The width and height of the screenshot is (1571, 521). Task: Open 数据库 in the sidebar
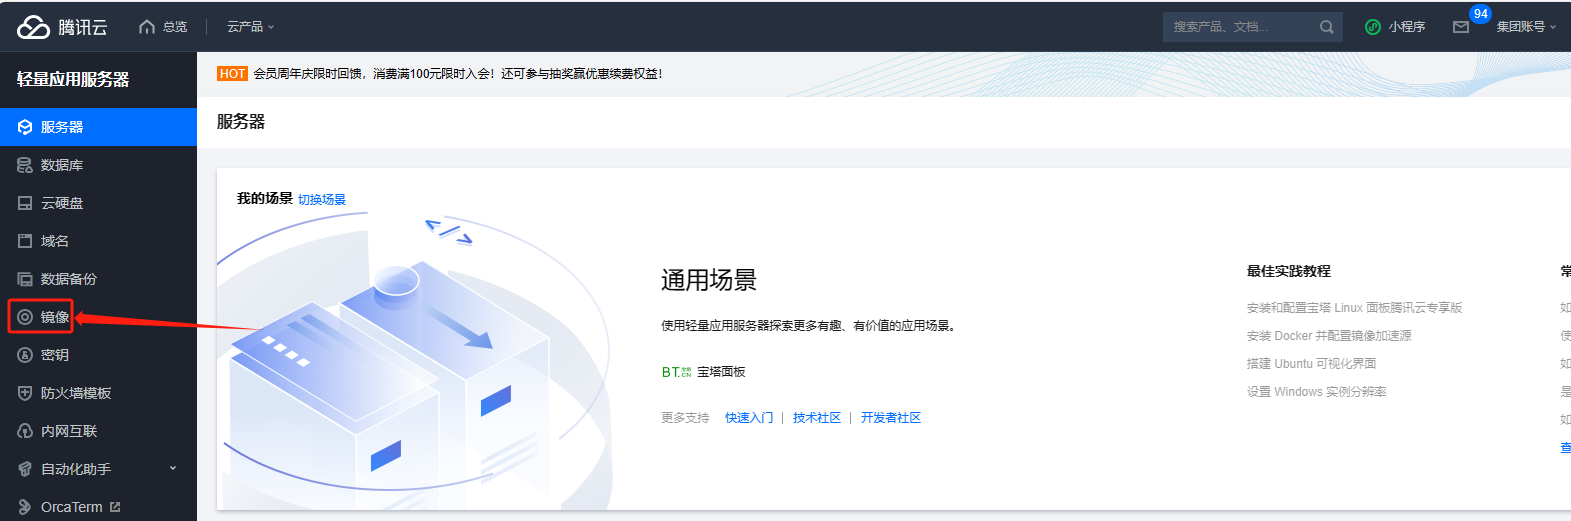tap(98, 165)
